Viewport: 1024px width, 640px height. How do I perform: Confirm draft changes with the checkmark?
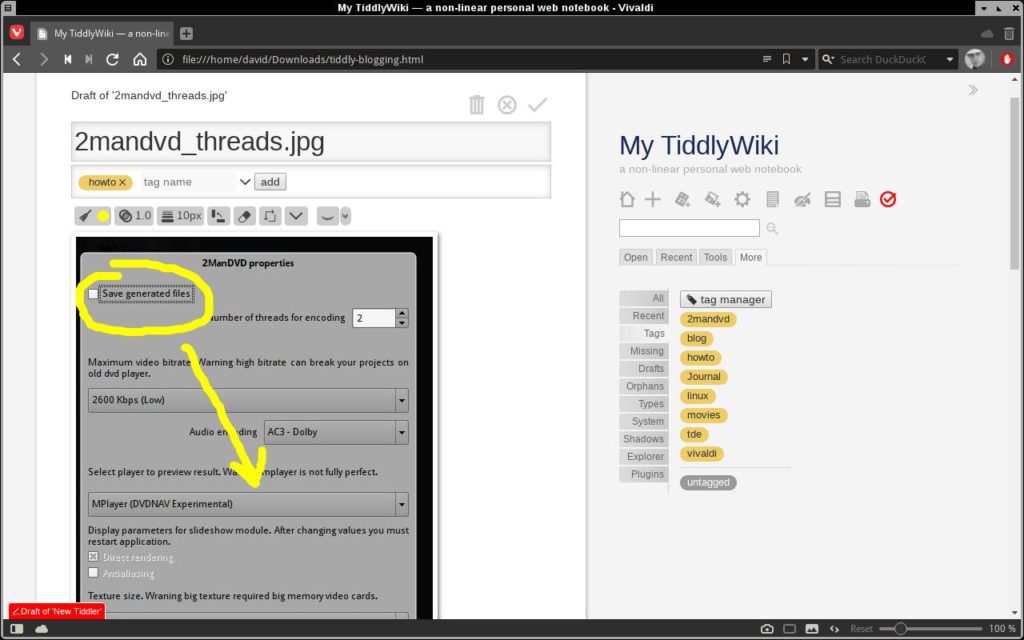(x=537, y=104)
